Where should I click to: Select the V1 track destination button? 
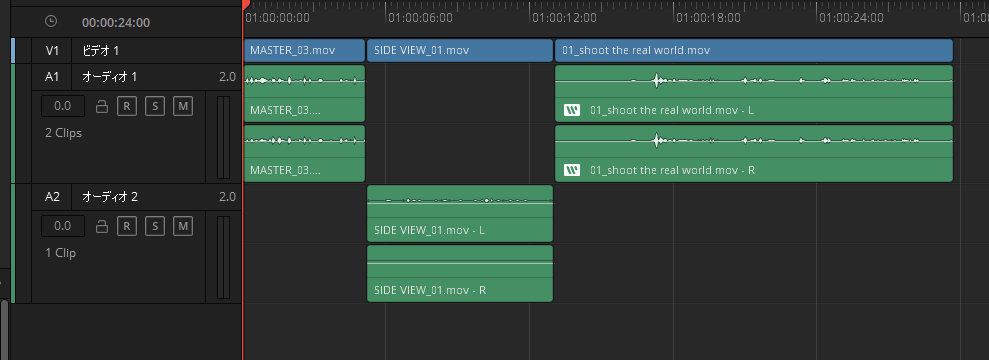coord(52,50)
